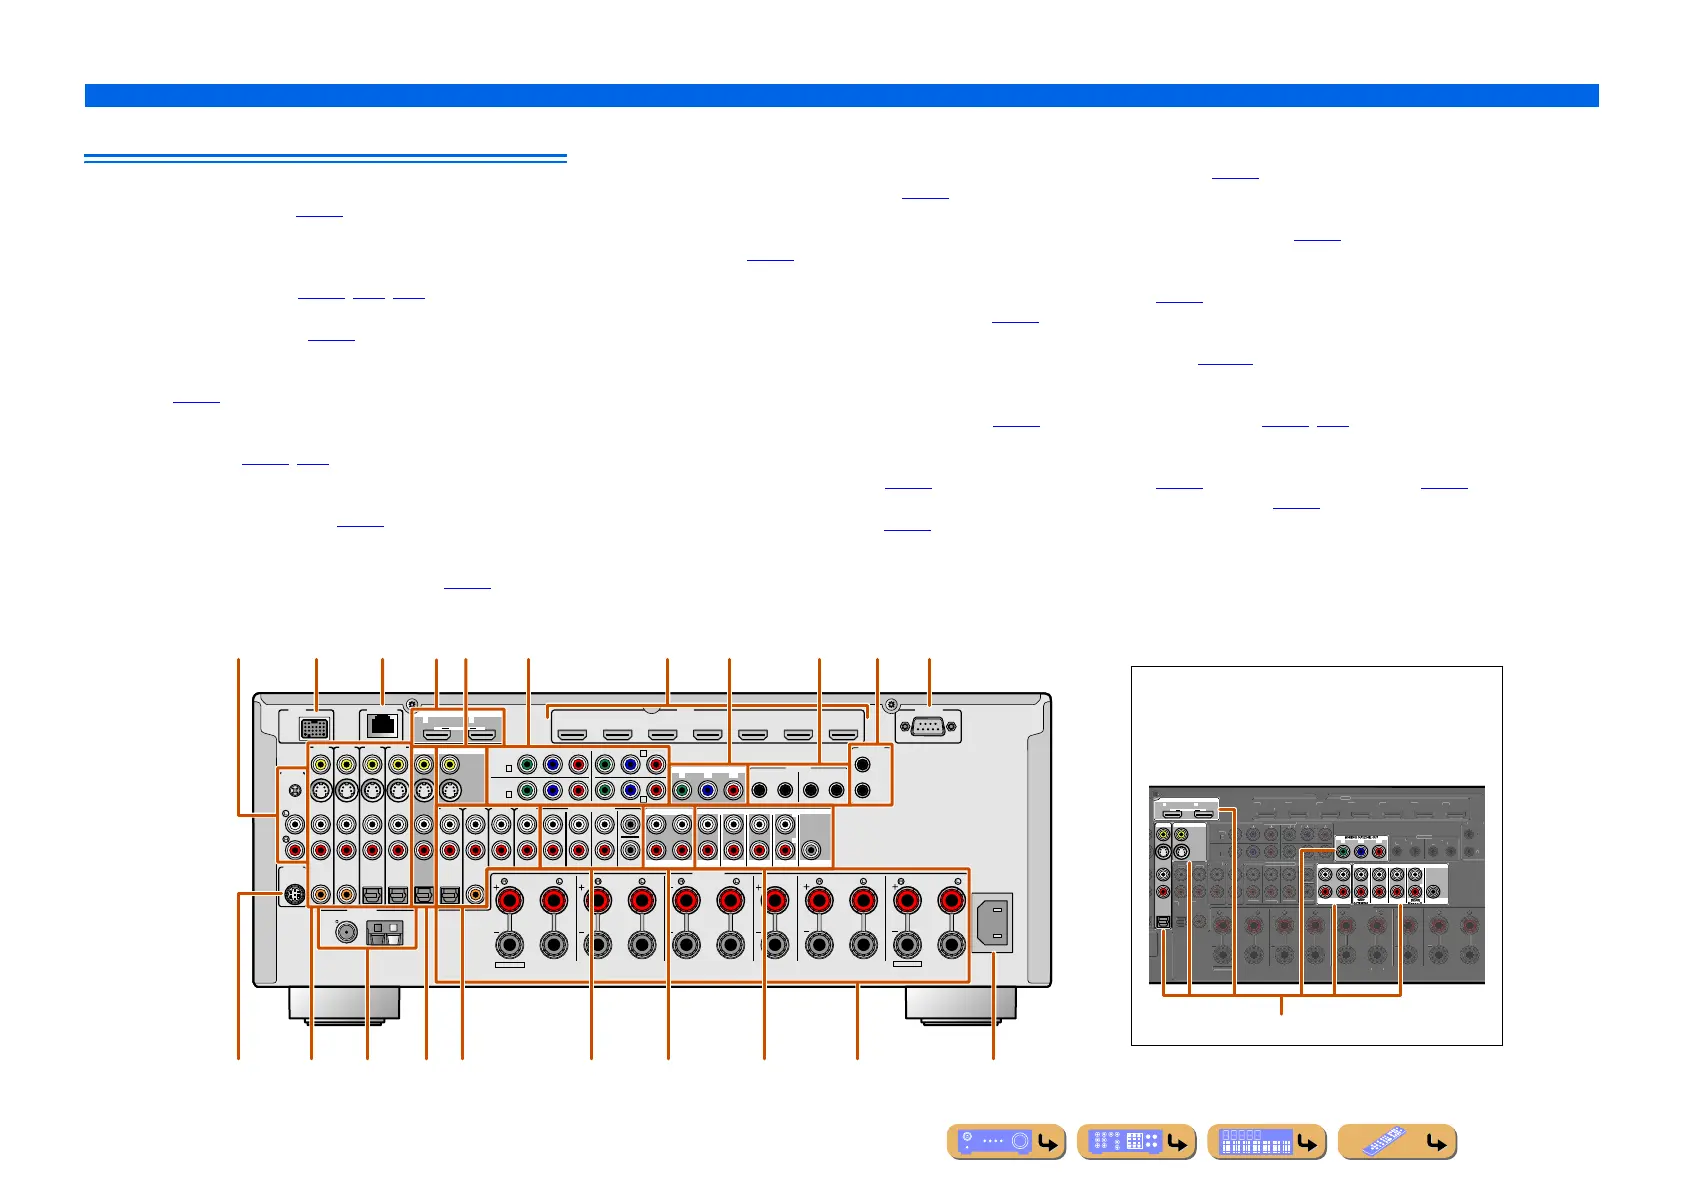The width and height of the screenshot is (1684, 1190).
Task: Open the remote control navigation button
Action: (1397, 1142)
